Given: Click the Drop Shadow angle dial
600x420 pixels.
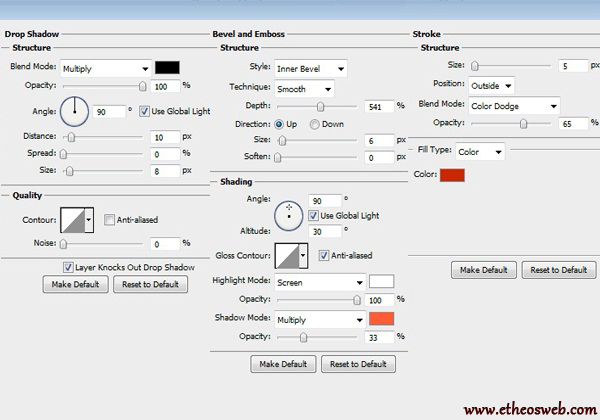Looking at the screenshot, I should click(75, 109).
